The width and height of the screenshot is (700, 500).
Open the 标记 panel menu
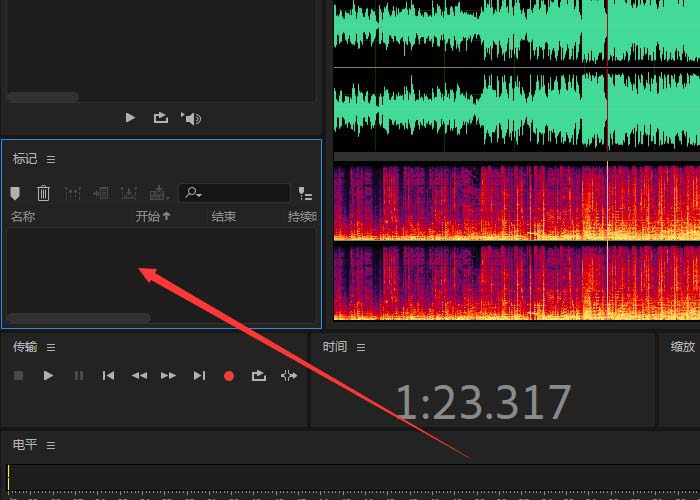click(51, 159)
